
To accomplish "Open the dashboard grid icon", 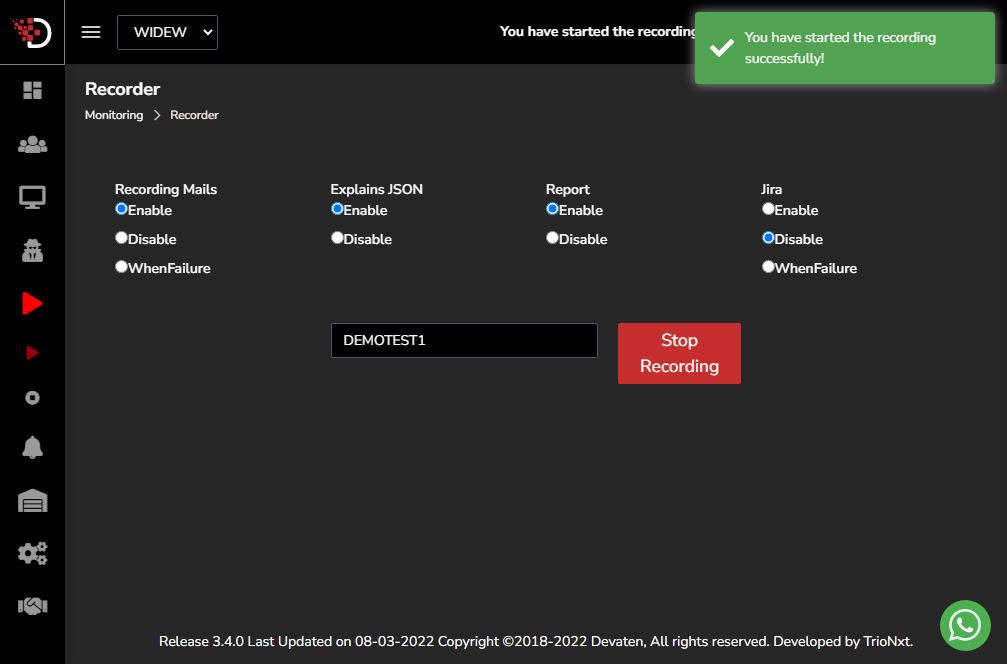I will pos(32,91).
